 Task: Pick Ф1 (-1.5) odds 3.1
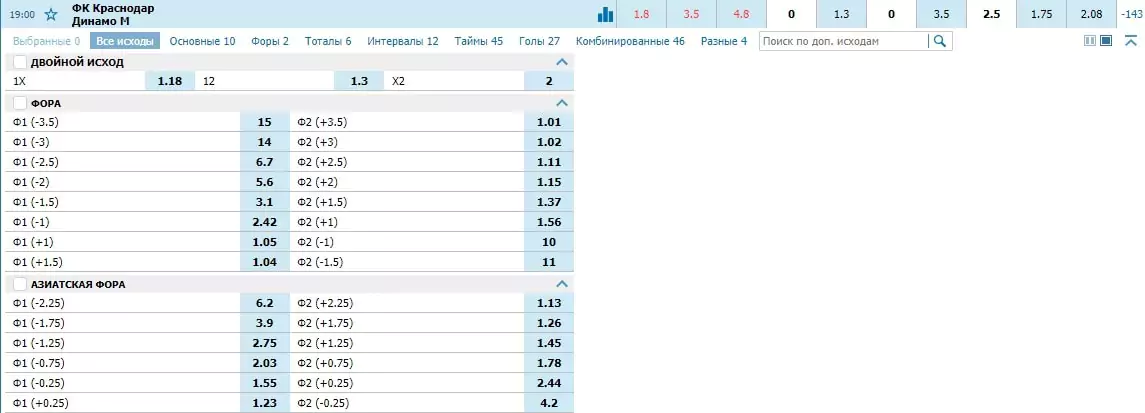tap(265, 202)
